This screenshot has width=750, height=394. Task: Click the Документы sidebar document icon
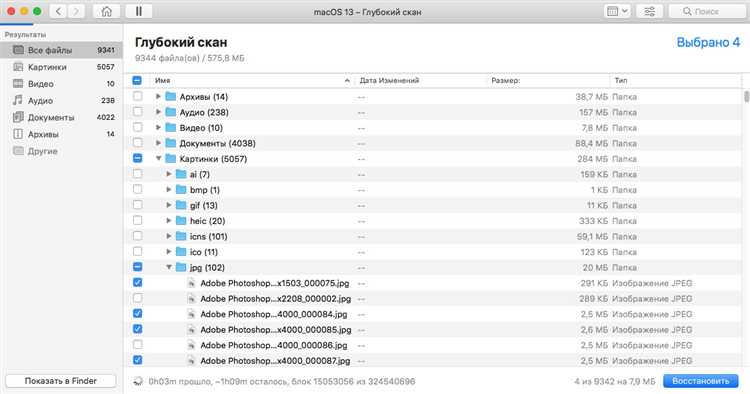[18, 117]
